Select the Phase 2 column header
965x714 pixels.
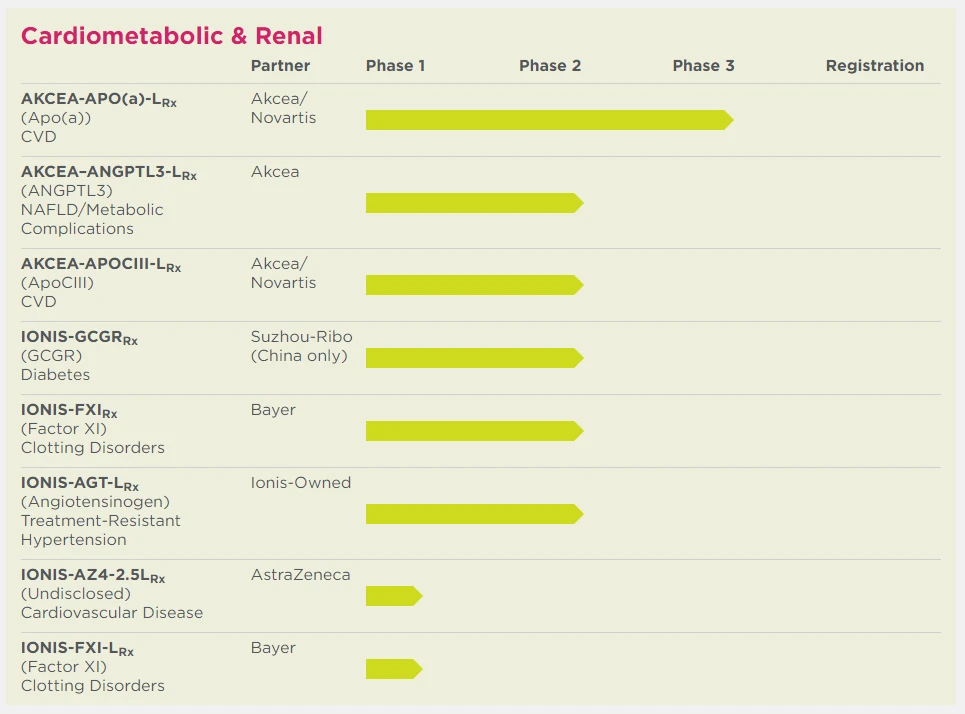click(550, 66)
